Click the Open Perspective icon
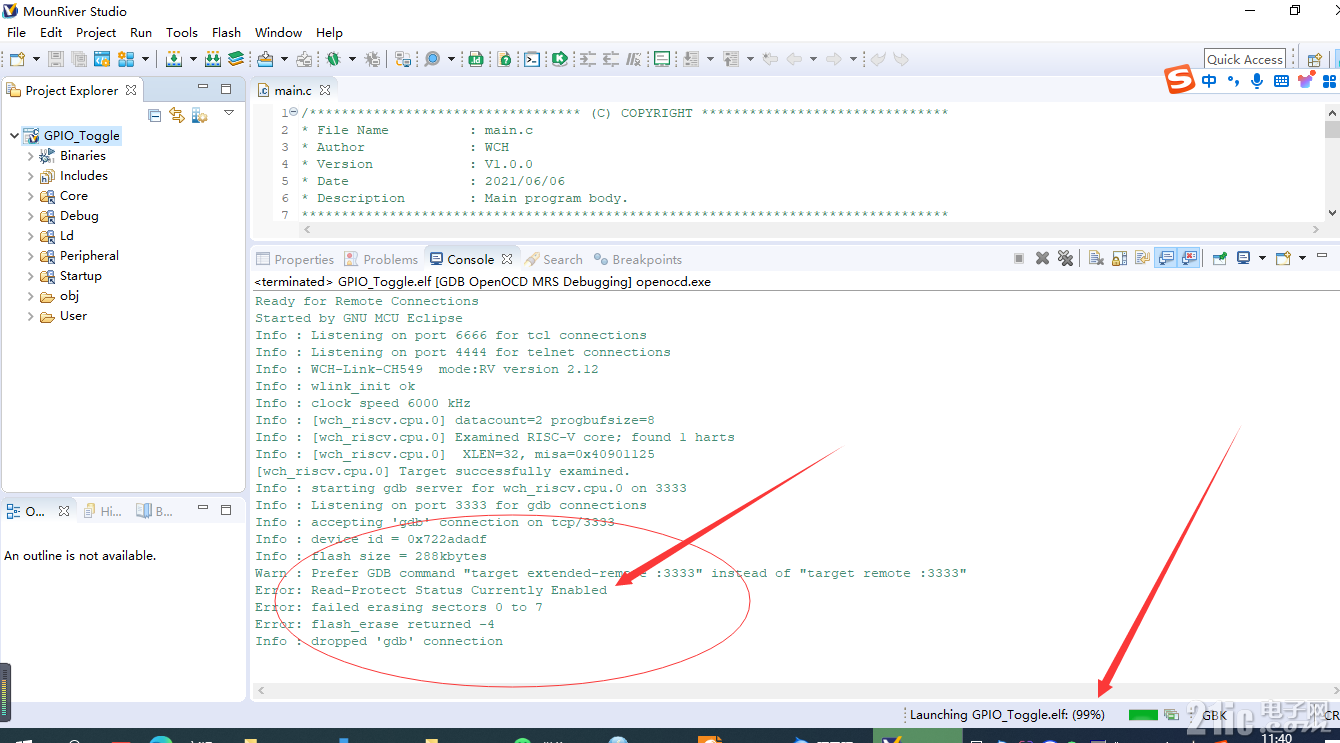The image size is (1340, 743). tap(1315, 60)
